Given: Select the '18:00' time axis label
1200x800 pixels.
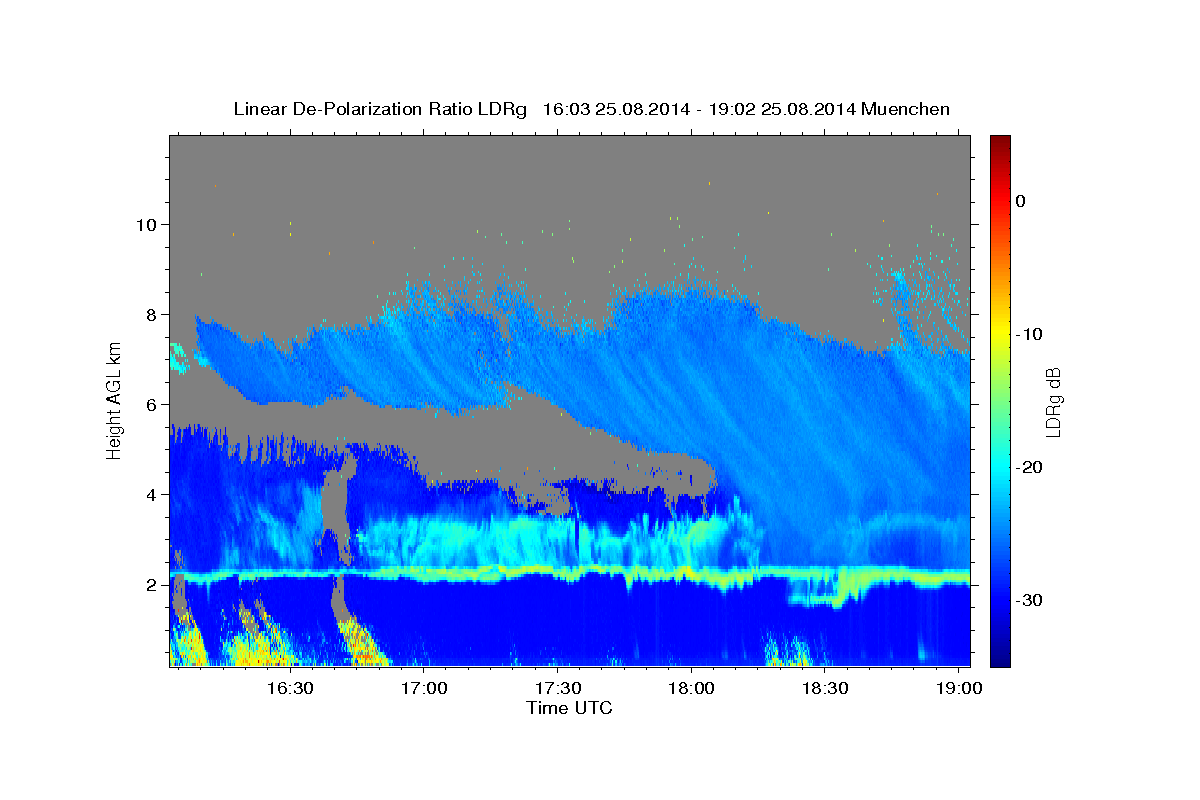Looking at the screenshot, I should click(691, 689).
